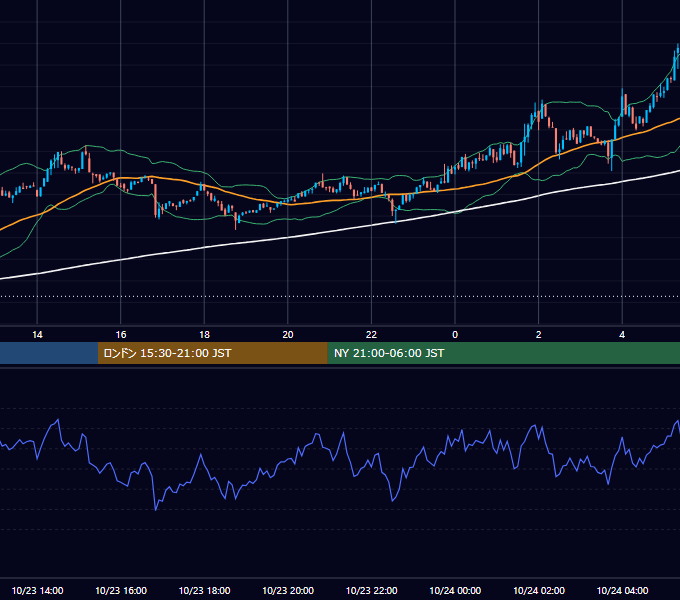Click the '22' hour label on price chart axis
Viewport: 680px width, 600px height.
pyautogui.click(x=371, y=335)
